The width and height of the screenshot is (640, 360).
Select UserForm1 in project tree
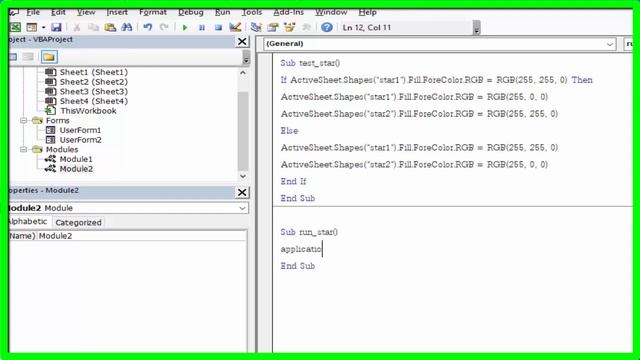pos(80,130)
